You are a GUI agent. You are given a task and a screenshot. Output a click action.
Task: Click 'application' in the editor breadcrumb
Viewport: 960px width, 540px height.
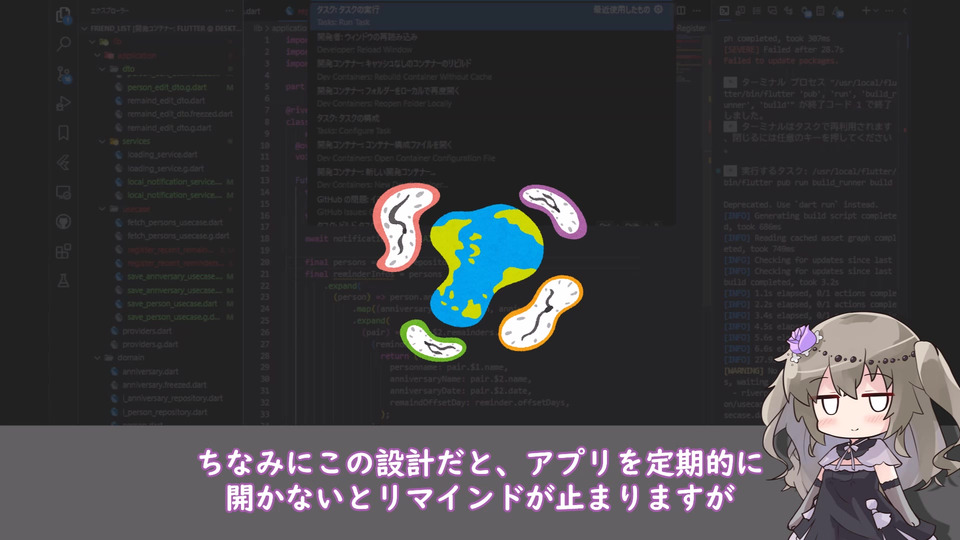(x=290, y=28)
